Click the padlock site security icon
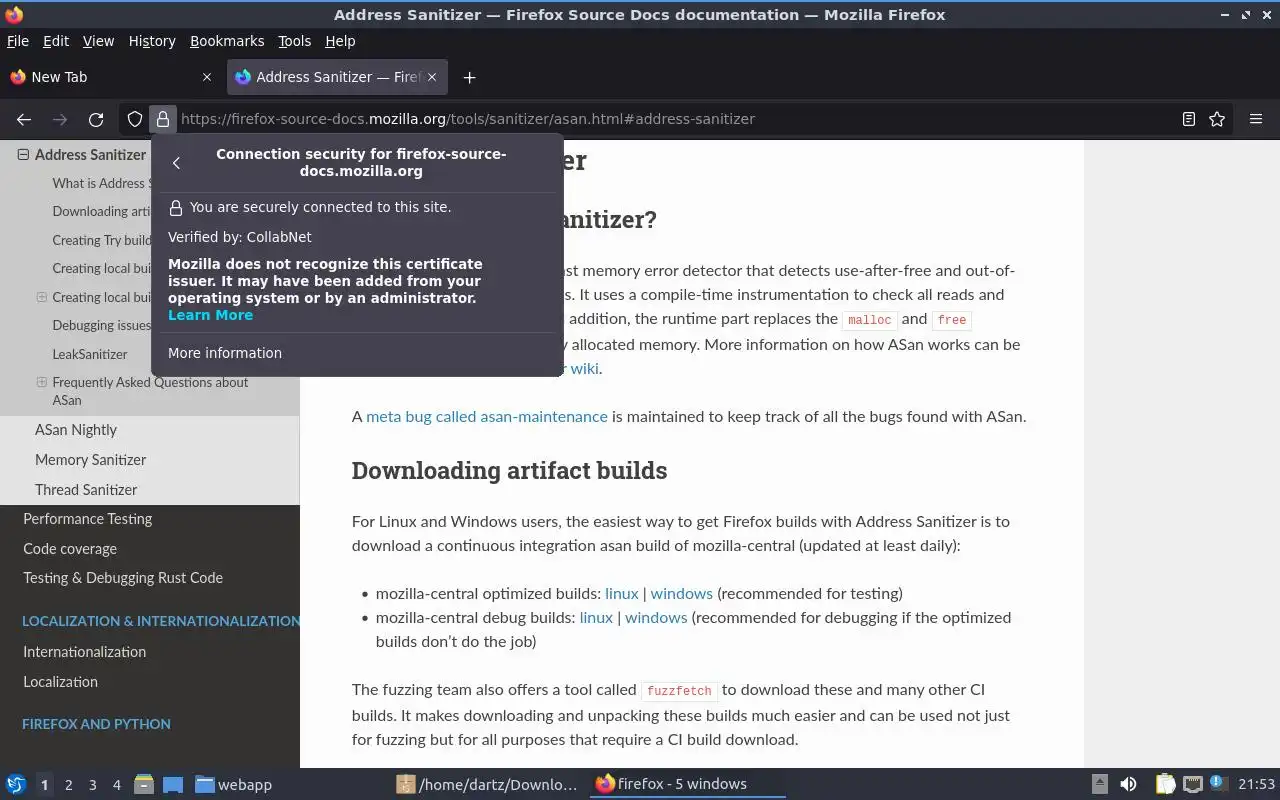The height and width of the screenshot is (800, 1280). 163,119
